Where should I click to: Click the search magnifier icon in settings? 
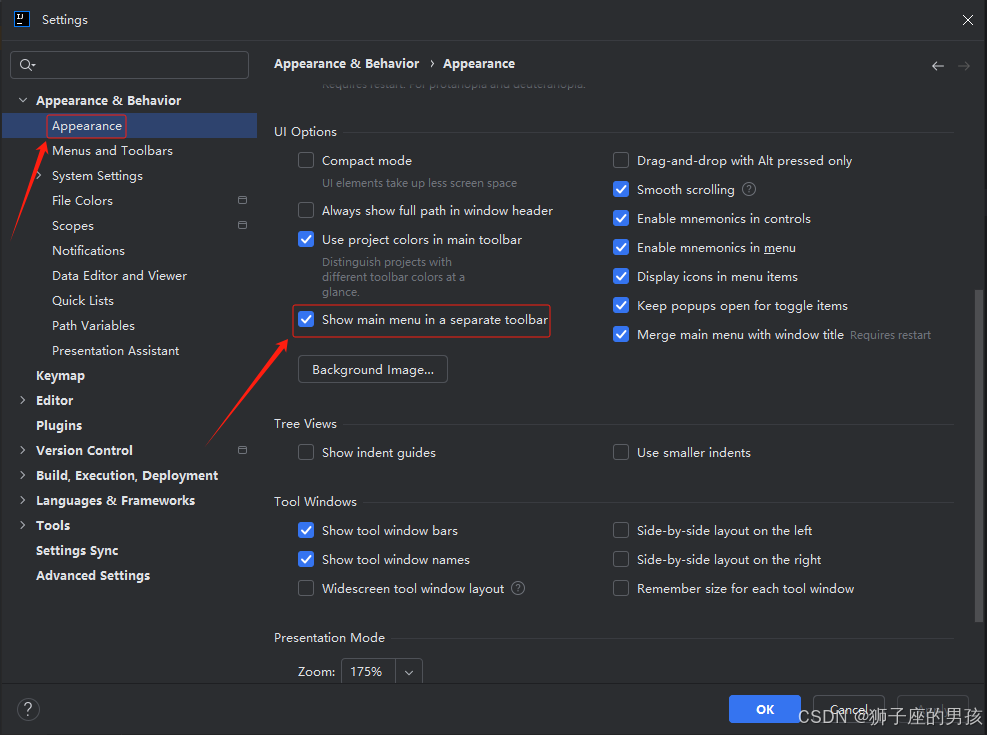point(27,65)
